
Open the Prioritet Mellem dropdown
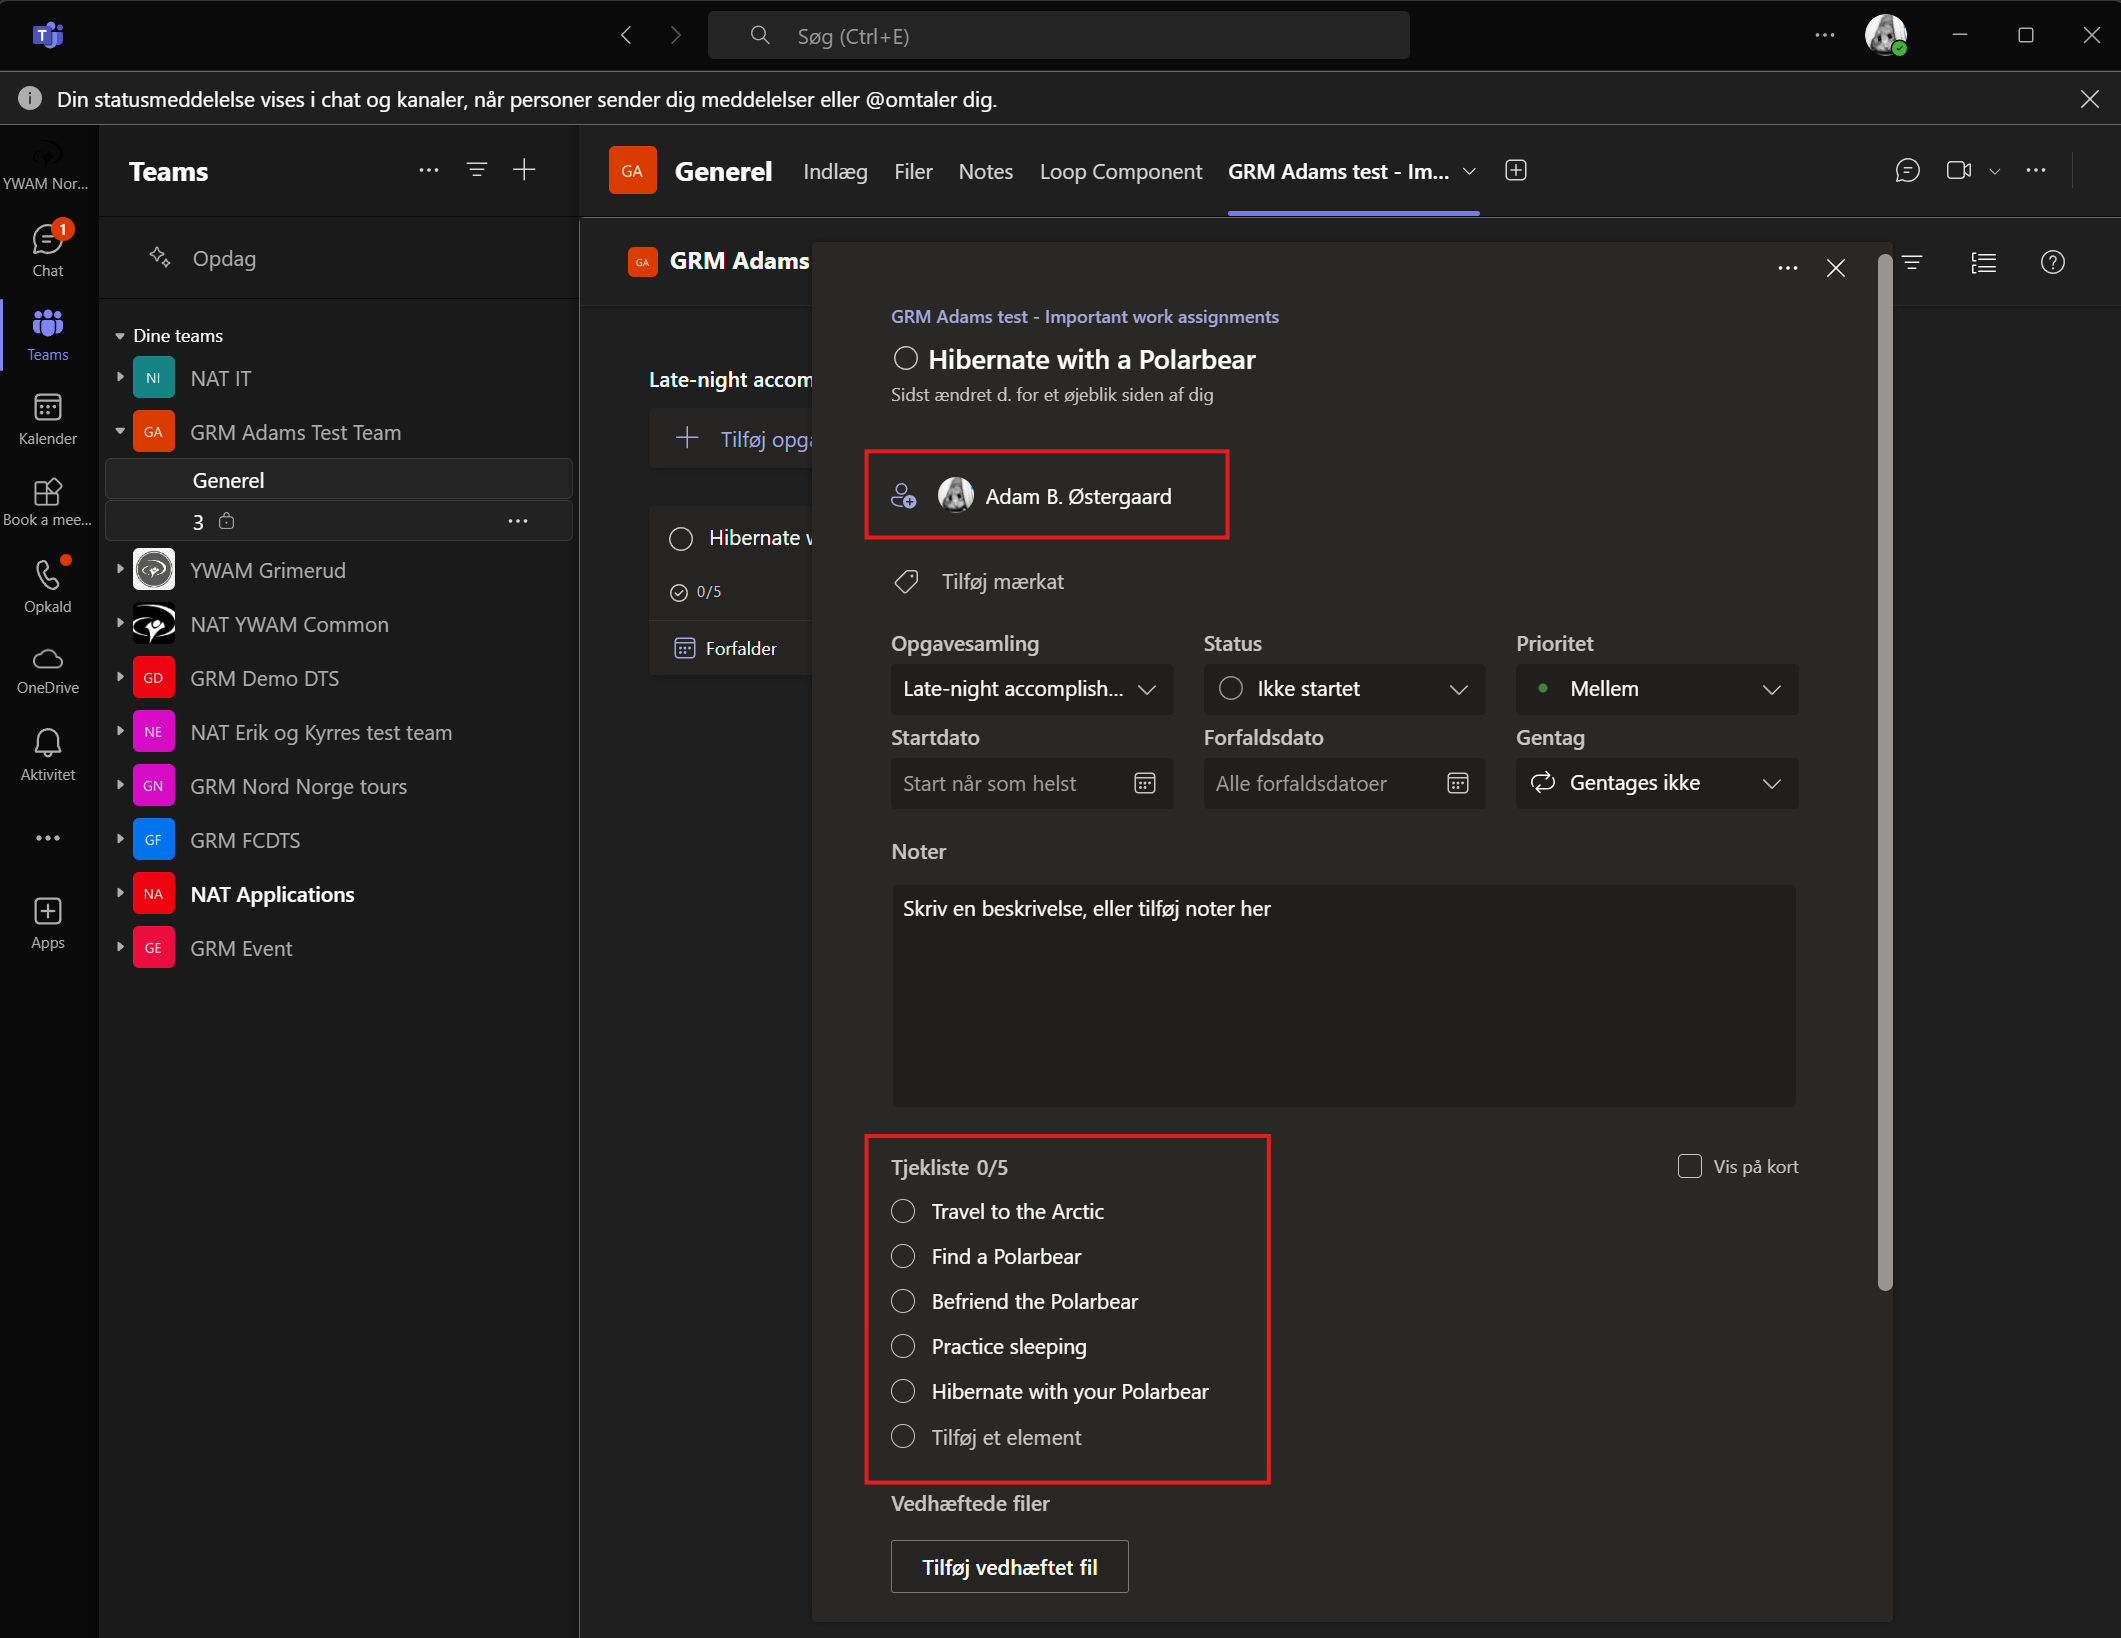1656,689
